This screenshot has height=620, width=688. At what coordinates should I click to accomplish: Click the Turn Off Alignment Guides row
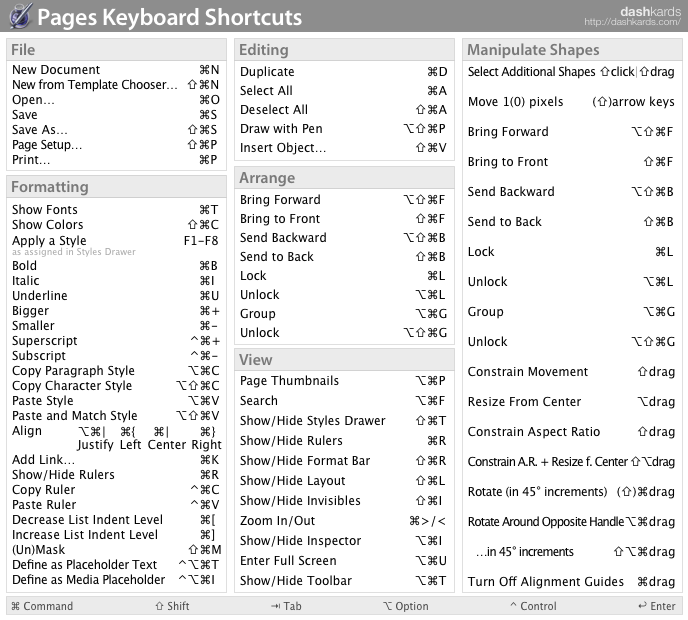tap(571, 581)
